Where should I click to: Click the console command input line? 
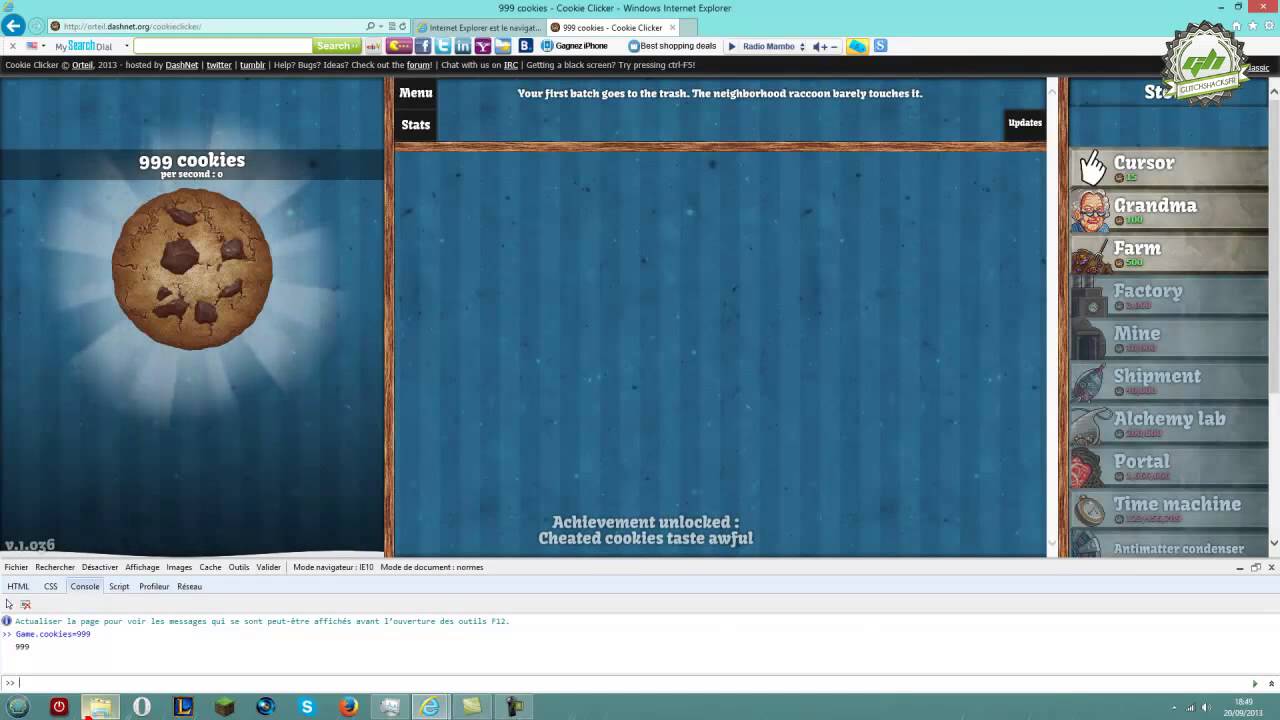[630, 683]
